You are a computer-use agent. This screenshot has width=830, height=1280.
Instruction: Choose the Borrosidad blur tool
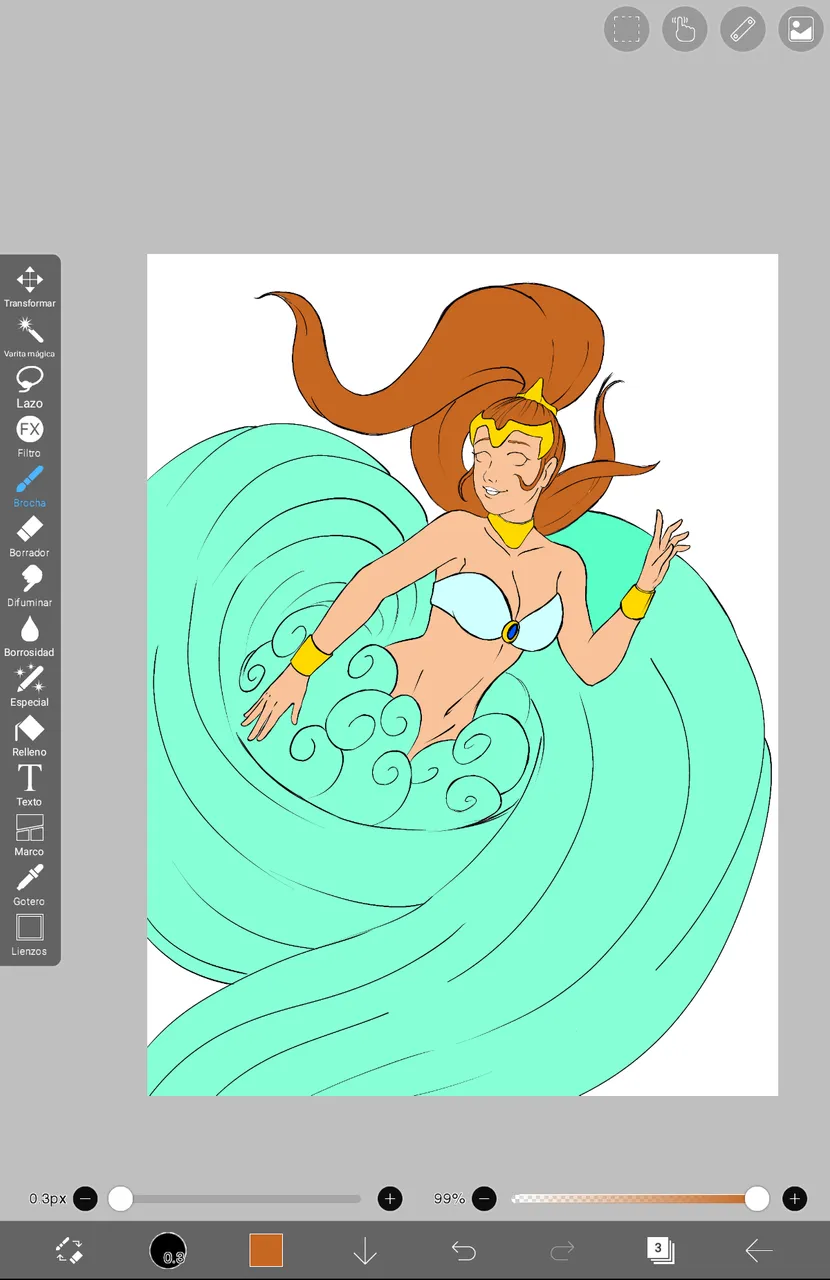[x=29, y=637]
